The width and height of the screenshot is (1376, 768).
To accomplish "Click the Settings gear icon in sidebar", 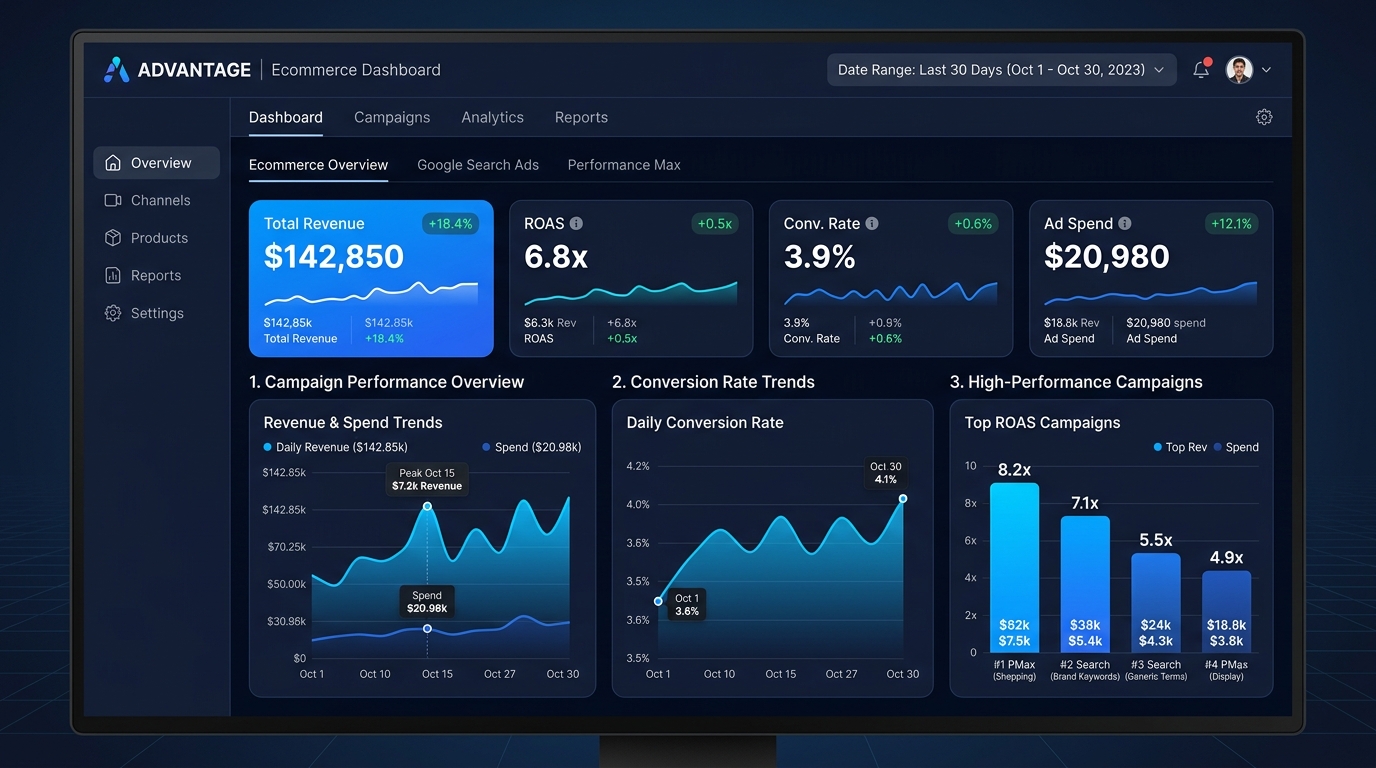I will pos(113,313).
